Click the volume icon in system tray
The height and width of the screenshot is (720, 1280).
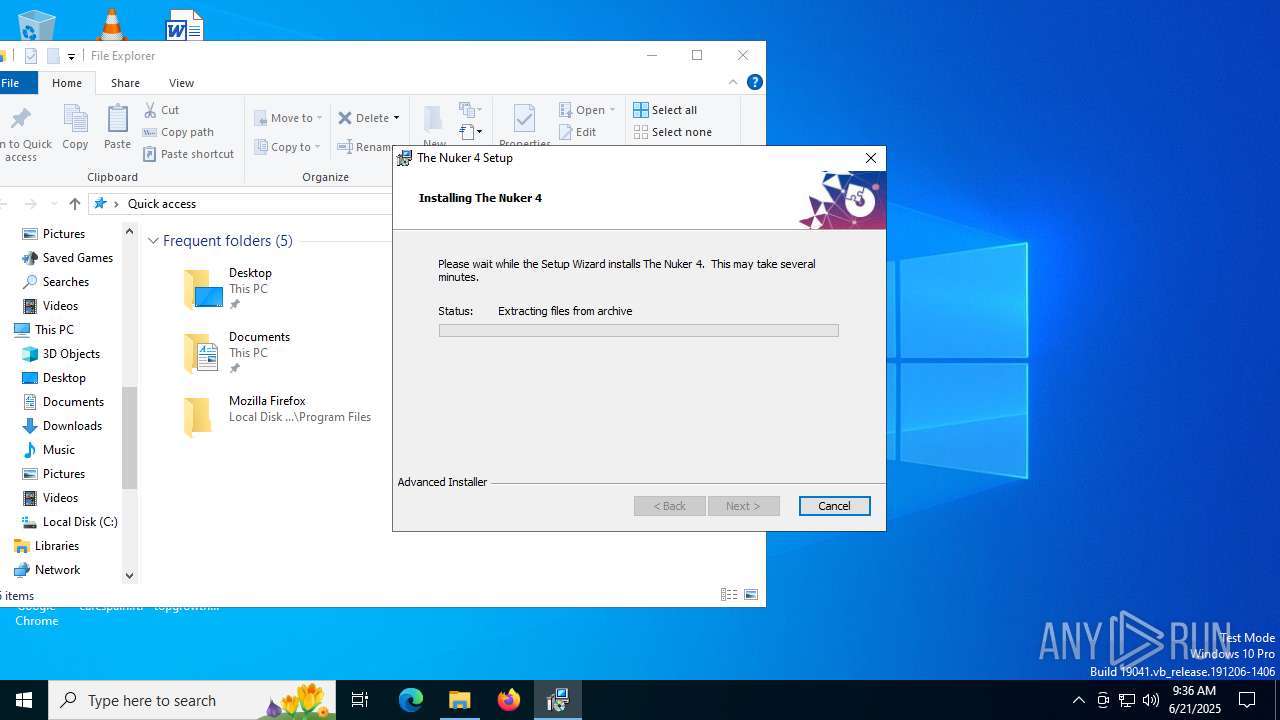(x=1150, y=700)
